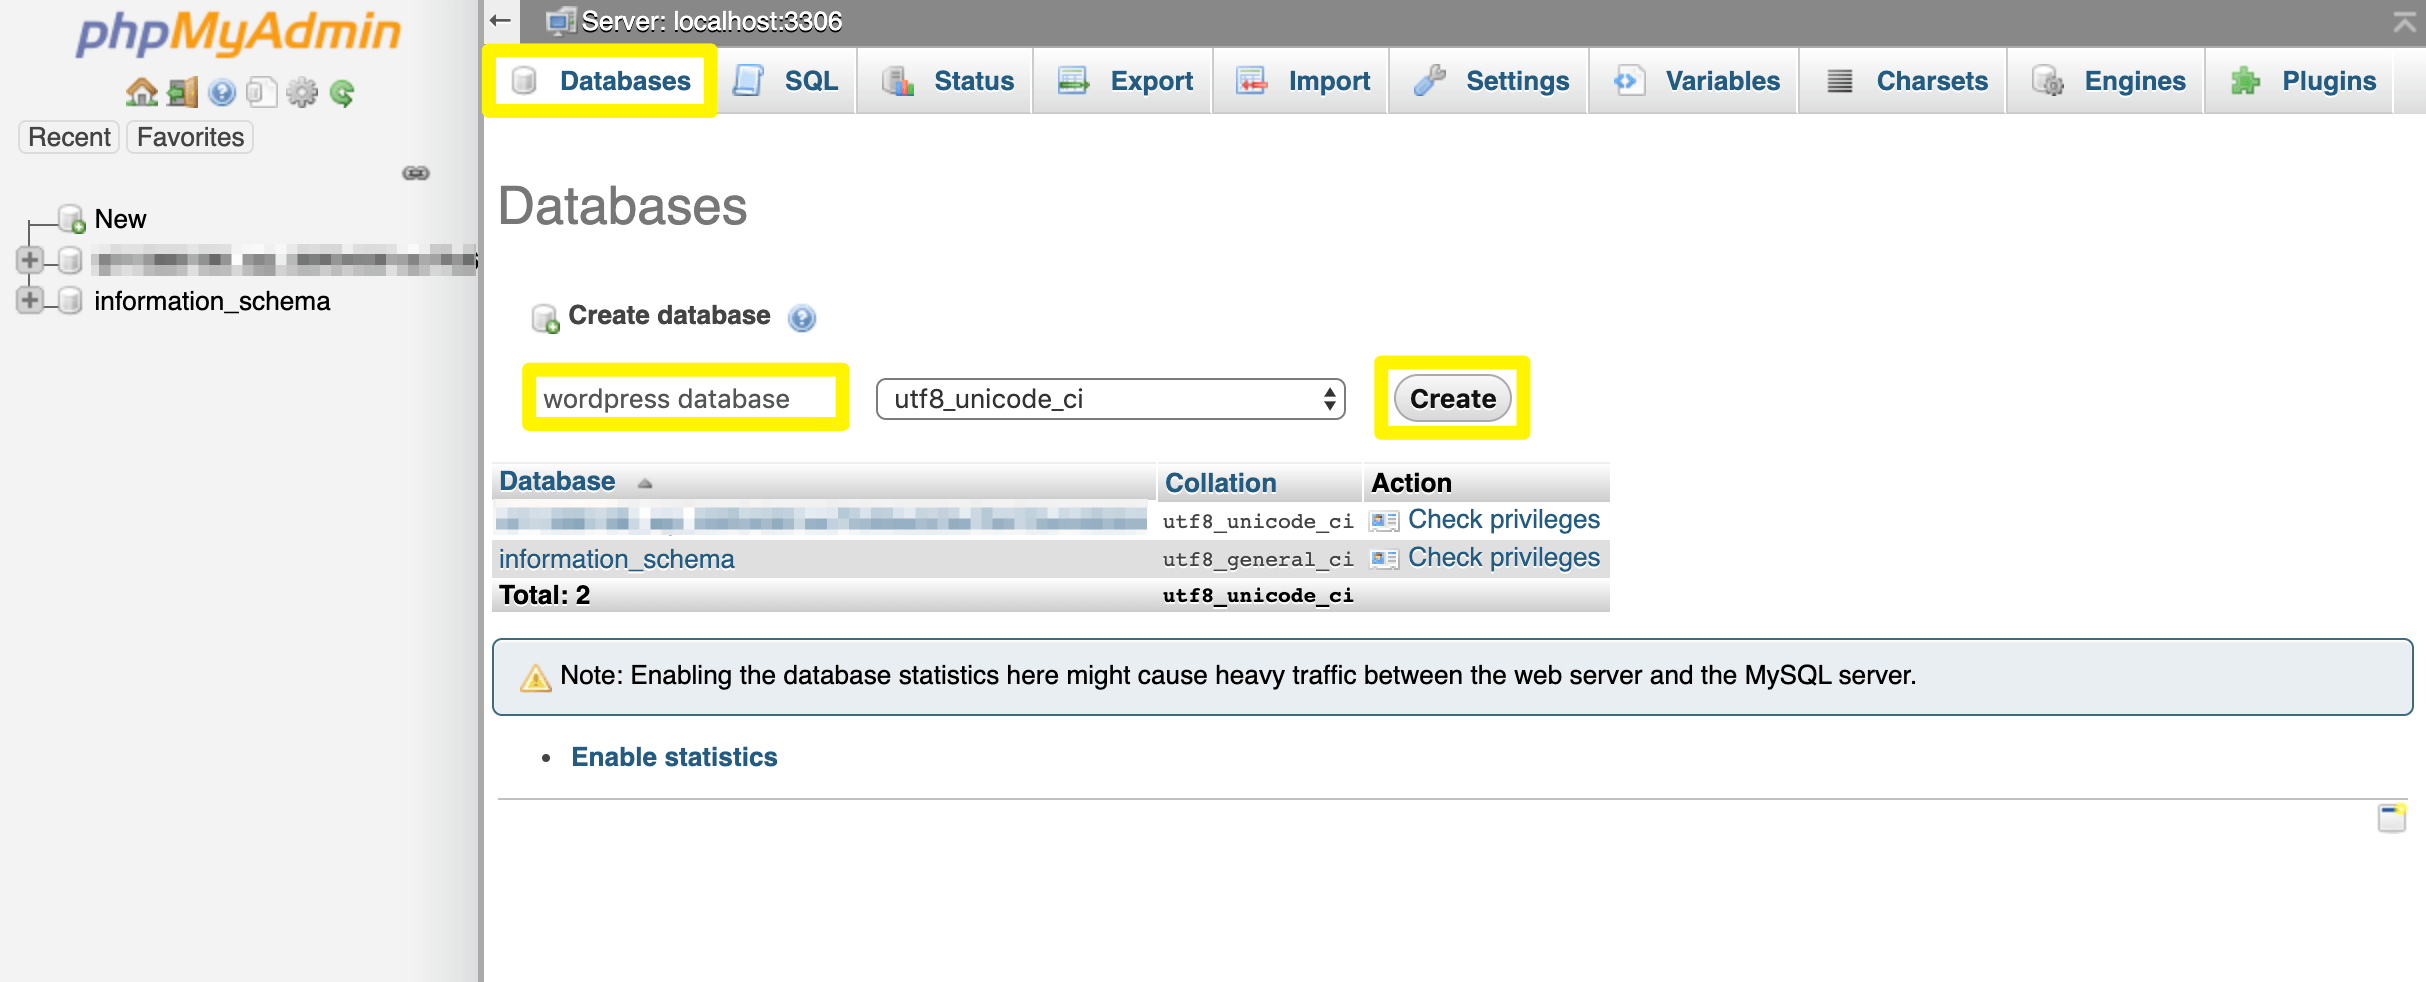2426x982 pixels.
Task: Click the database name input field
Action: pyautogui.click(x=686, y=399)
